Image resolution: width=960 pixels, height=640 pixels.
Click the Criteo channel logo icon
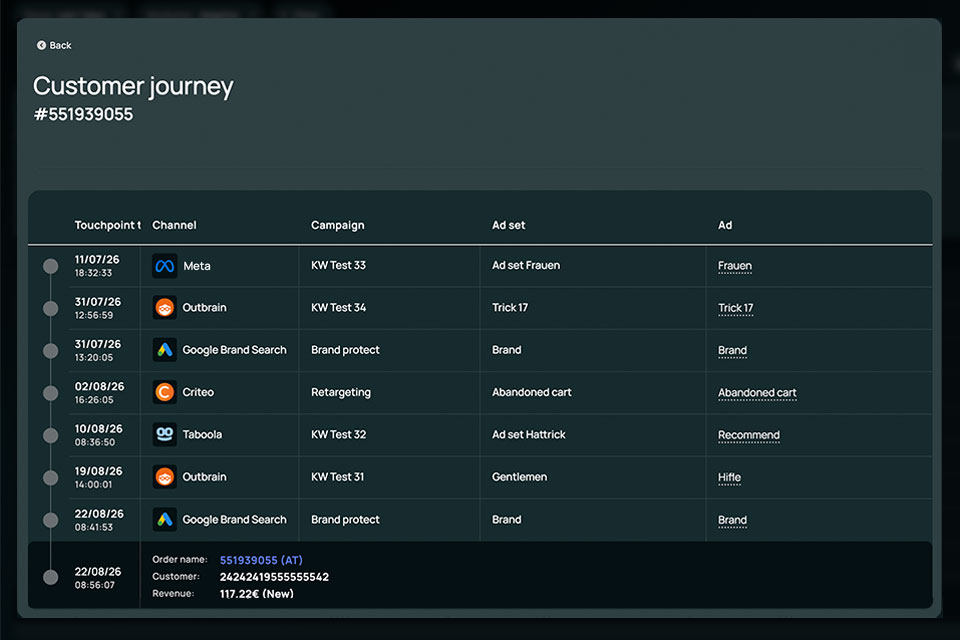click(165, 392)
